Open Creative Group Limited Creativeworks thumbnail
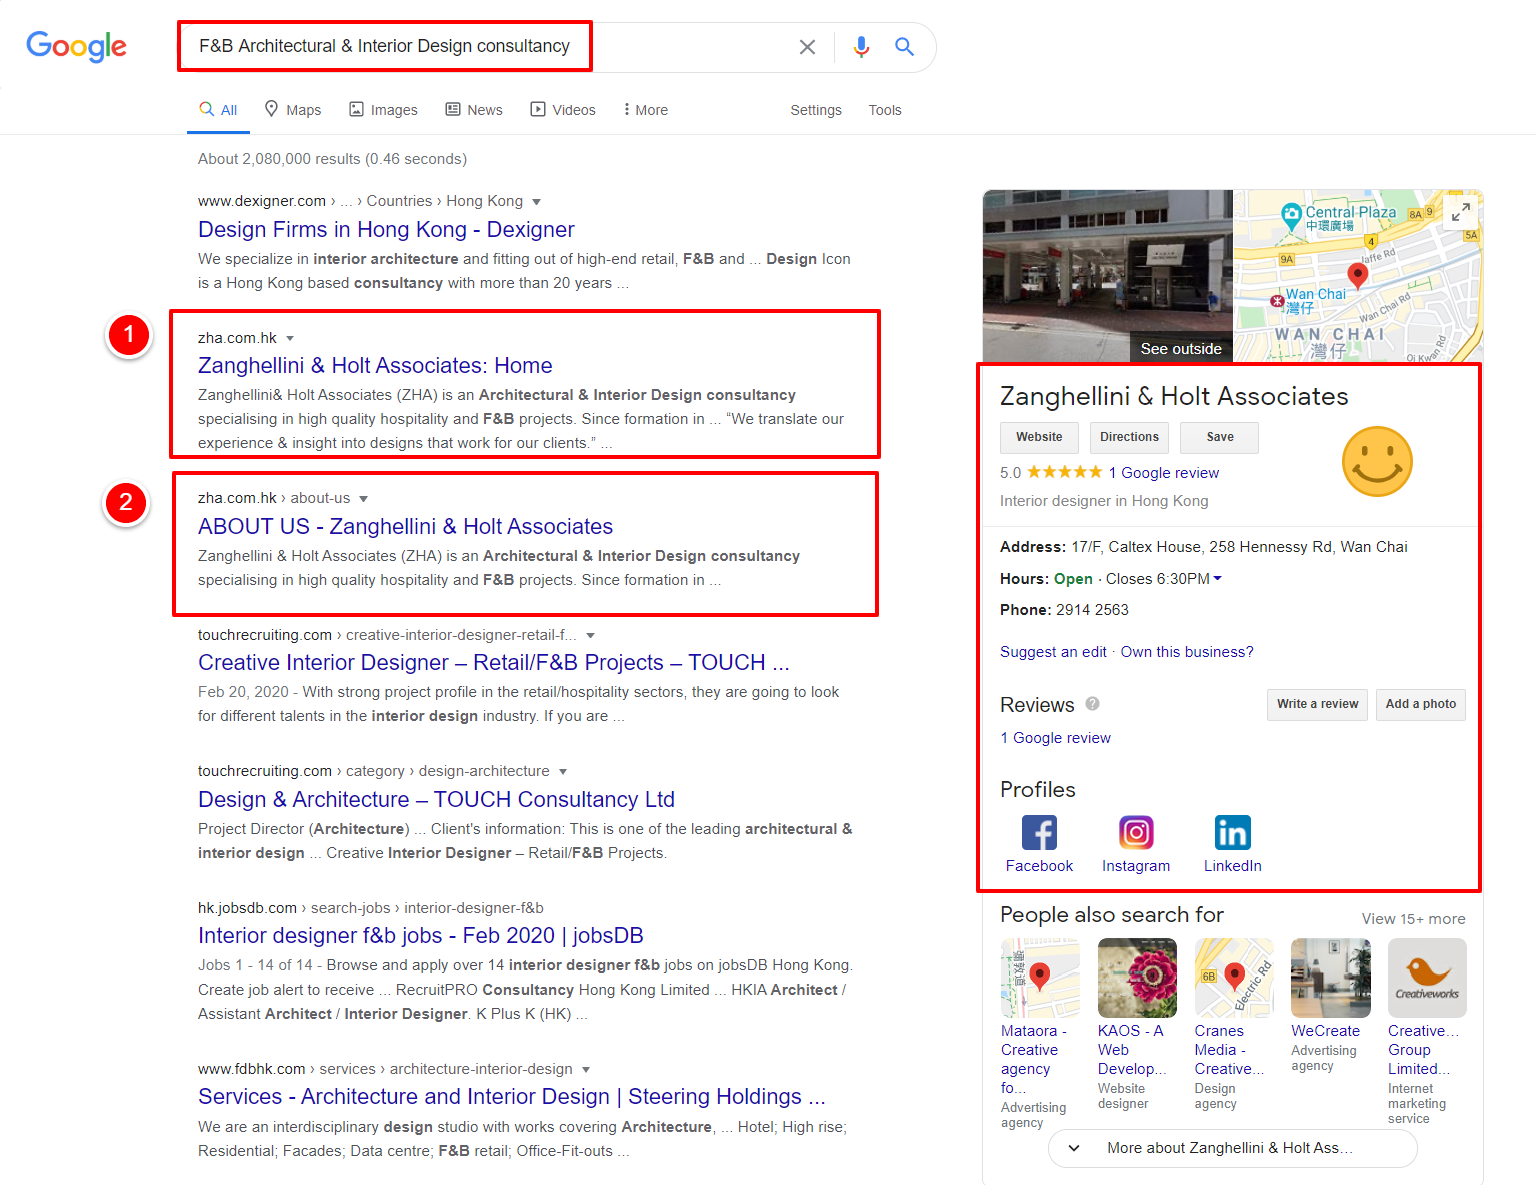The width and height of the screenshot is (1536, 1185). click(1427, 978)
